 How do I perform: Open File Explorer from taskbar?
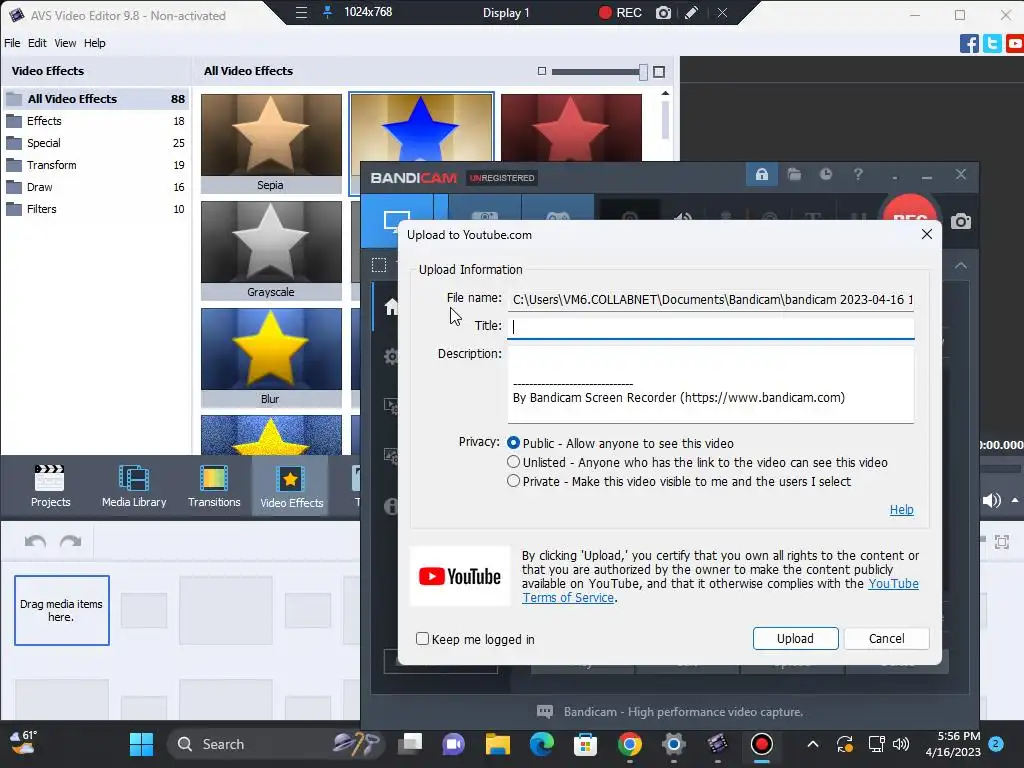click(498, 744)
